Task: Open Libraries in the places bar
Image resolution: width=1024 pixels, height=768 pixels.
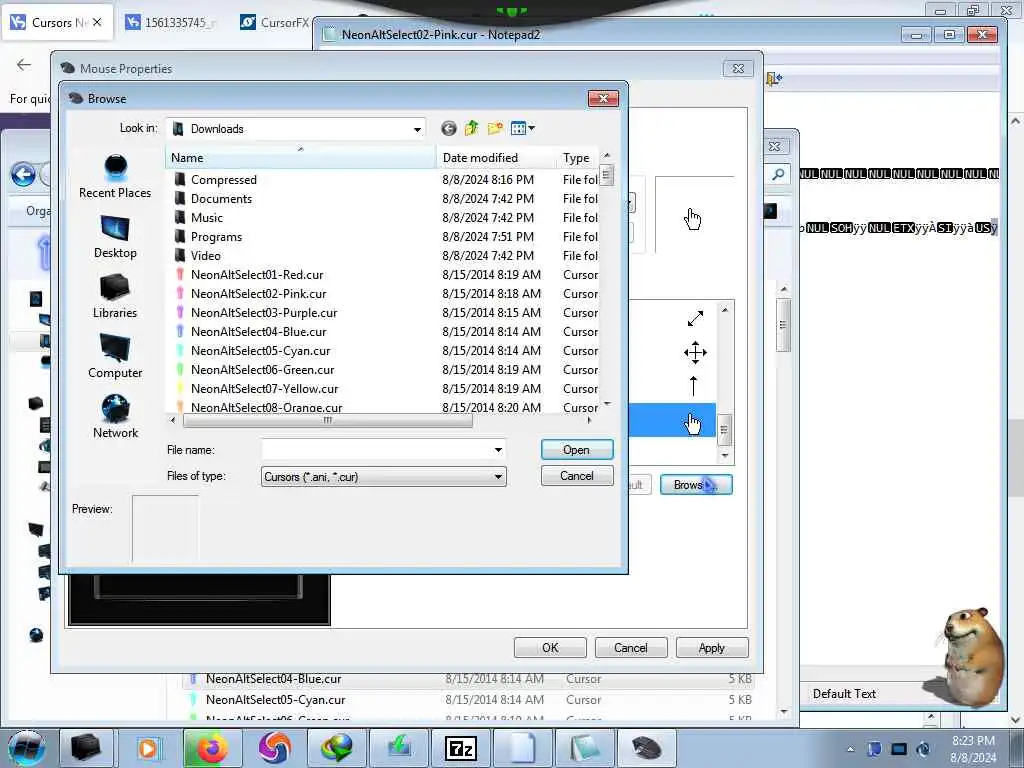Action: (115, 297)
